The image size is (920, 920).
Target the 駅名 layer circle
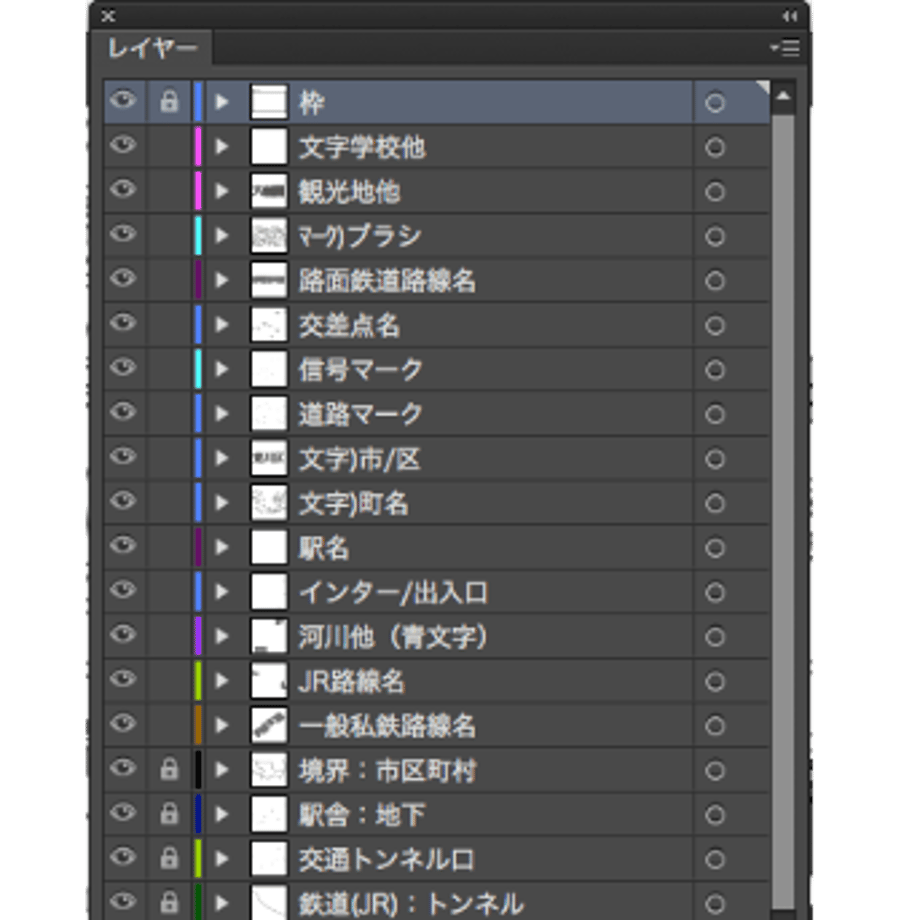coord(715,548)
